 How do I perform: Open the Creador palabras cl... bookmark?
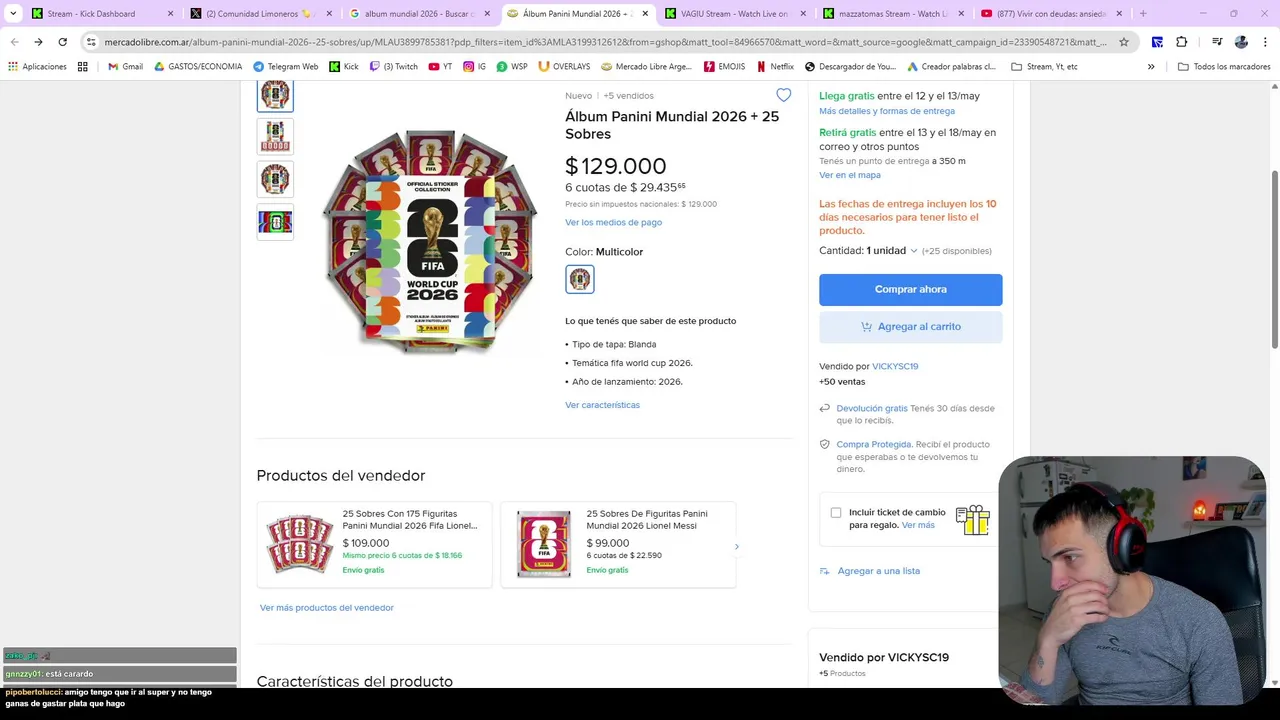pyautogui.click(x=952, y=66)
